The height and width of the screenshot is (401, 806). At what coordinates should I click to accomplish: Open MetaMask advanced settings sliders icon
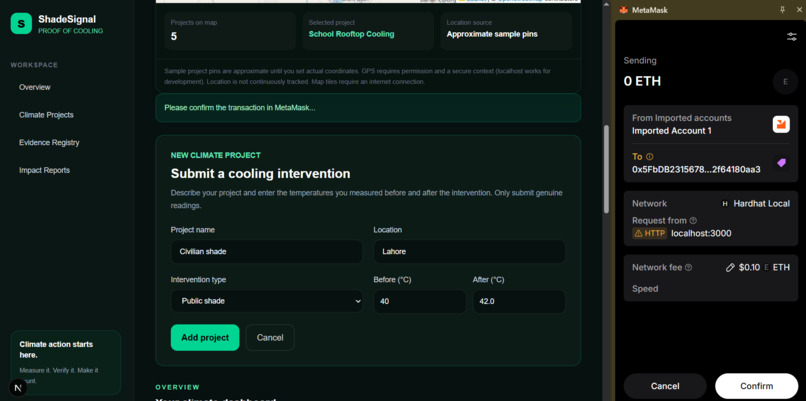pos(792,37)
